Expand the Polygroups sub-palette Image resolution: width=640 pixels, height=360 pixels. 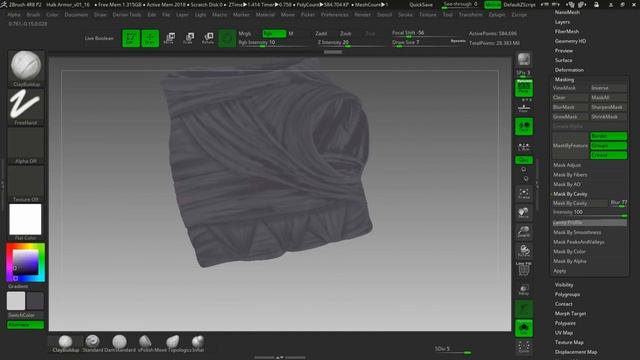567,294
